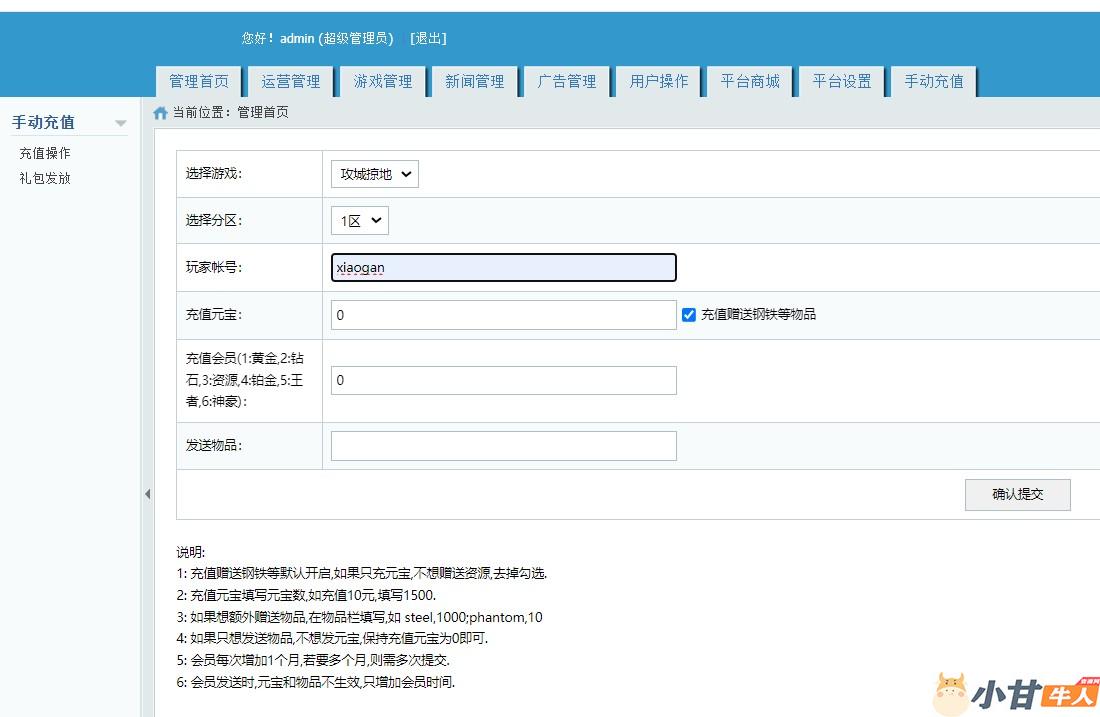Viewport: 1100px width, 717px height.
Task: Click the 退出 logout link
Action: [428, 38]
